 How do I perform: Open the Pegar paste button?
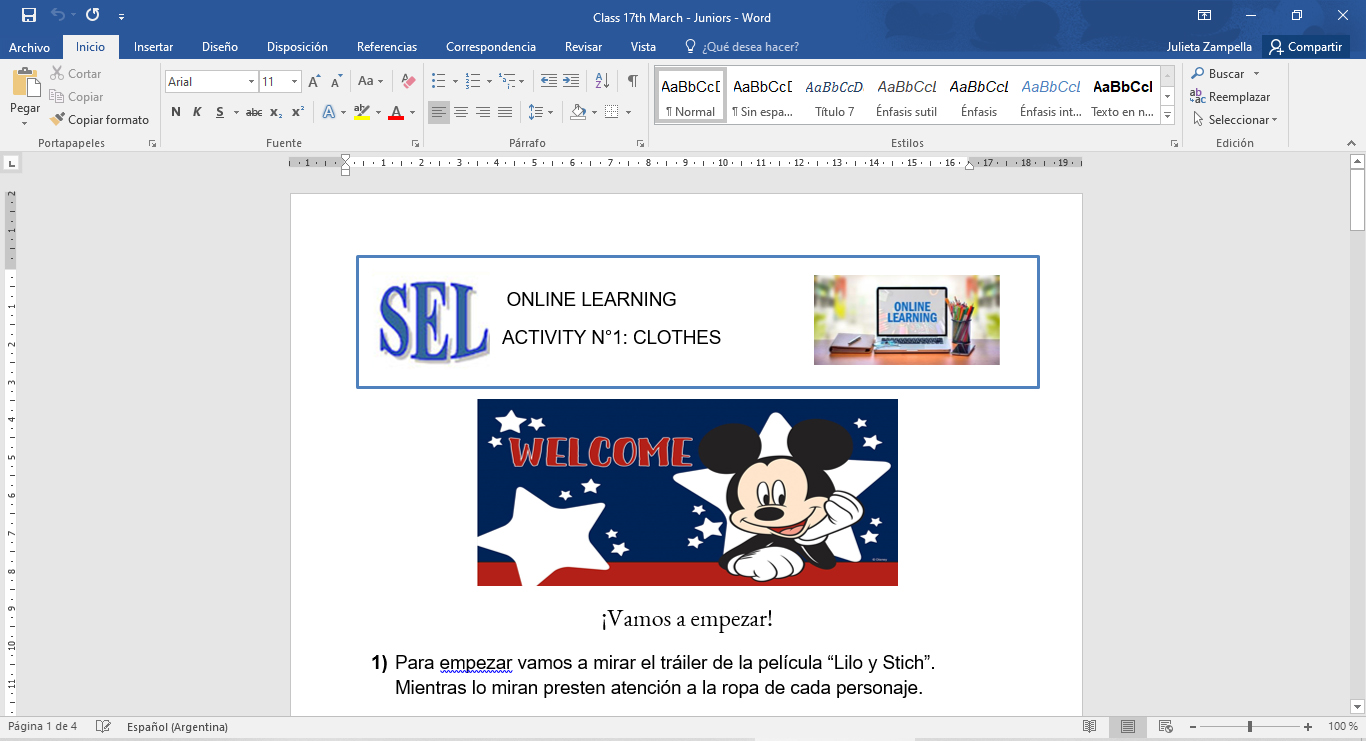[x=25, y=98]
